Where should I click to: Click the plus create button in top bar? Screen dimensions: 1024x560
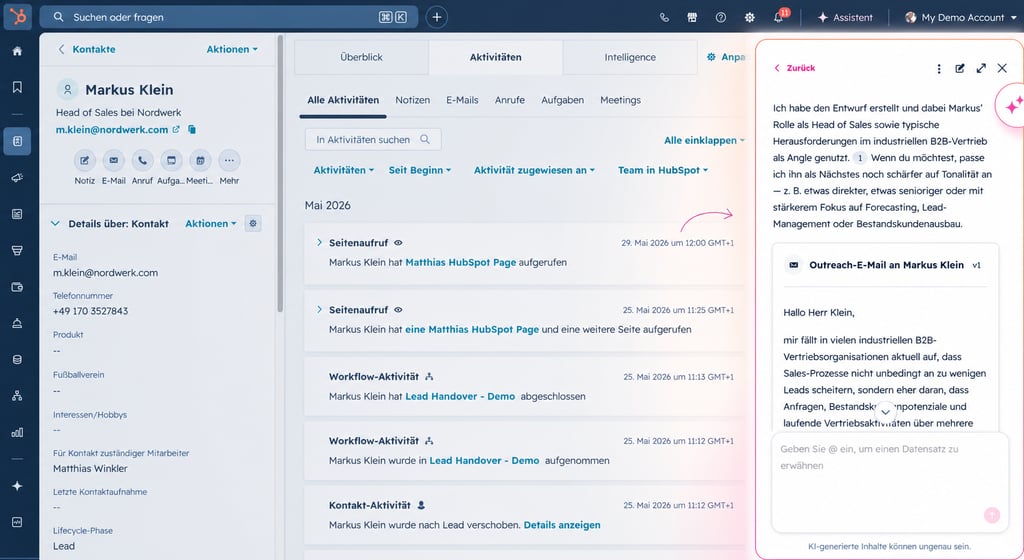click(437, 17)
